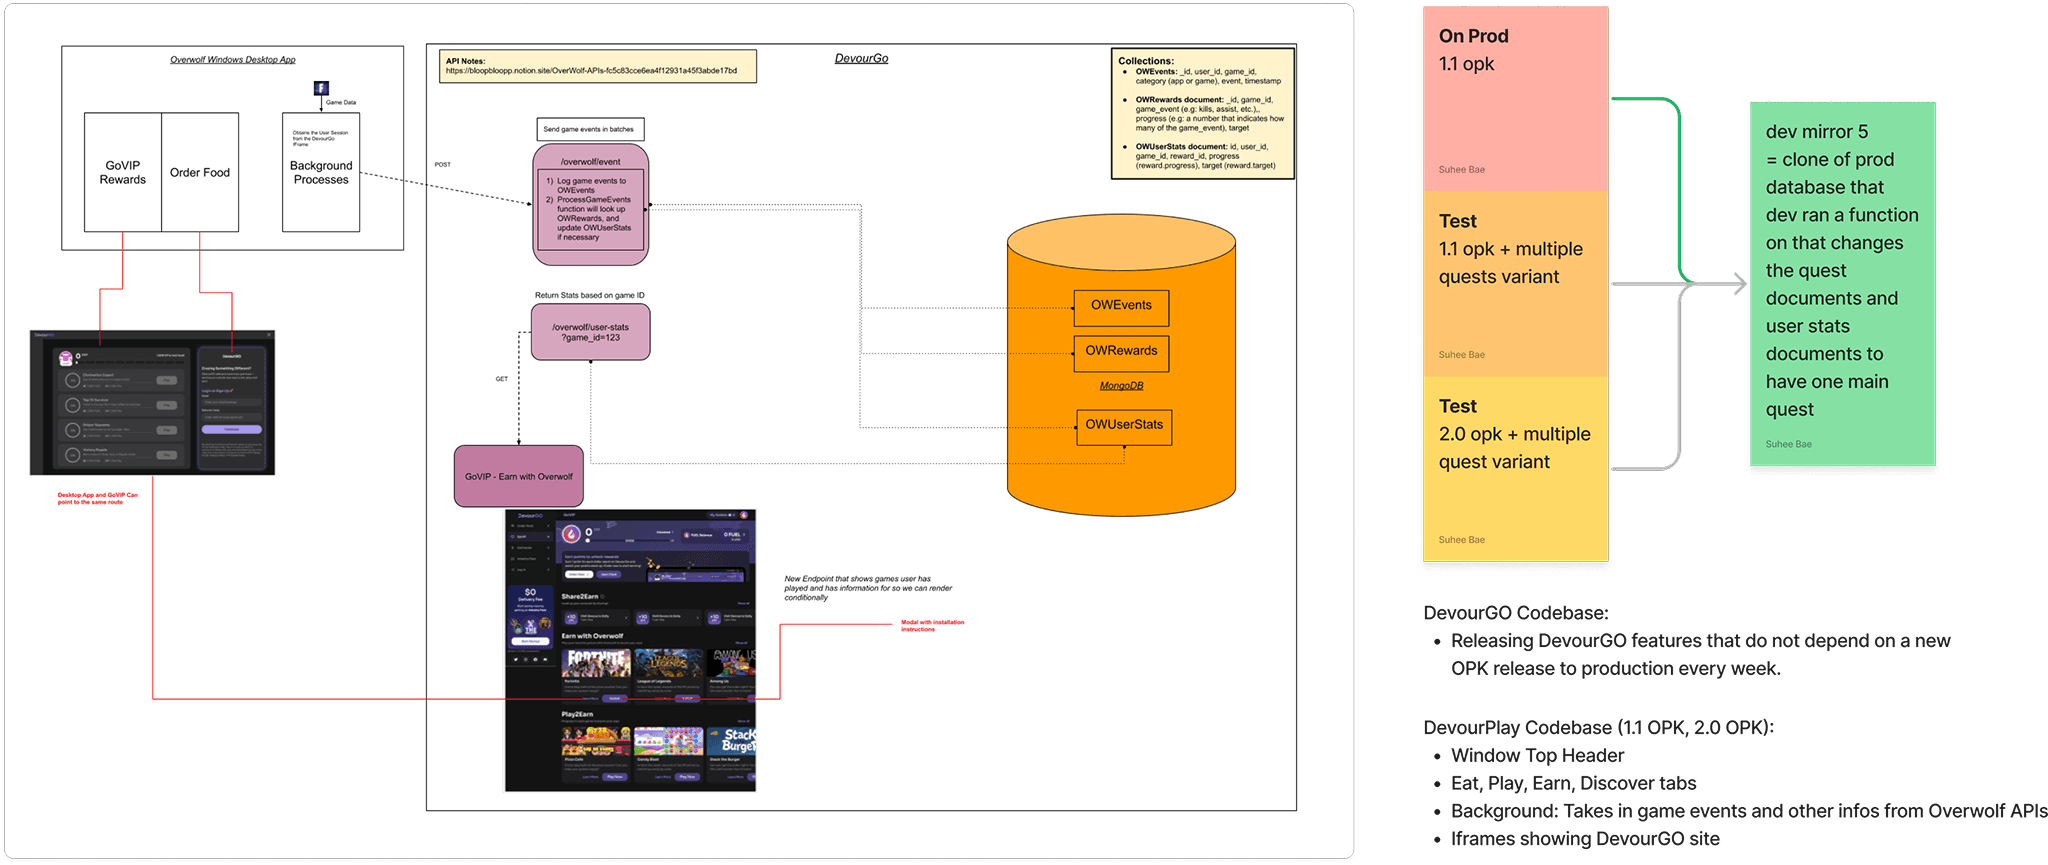The height and width of the screenshot is (865, 2048).
Task: Select the orange Test 1.1 opk sticky note
Action: pyautogui.click(x=1516, y=284)
